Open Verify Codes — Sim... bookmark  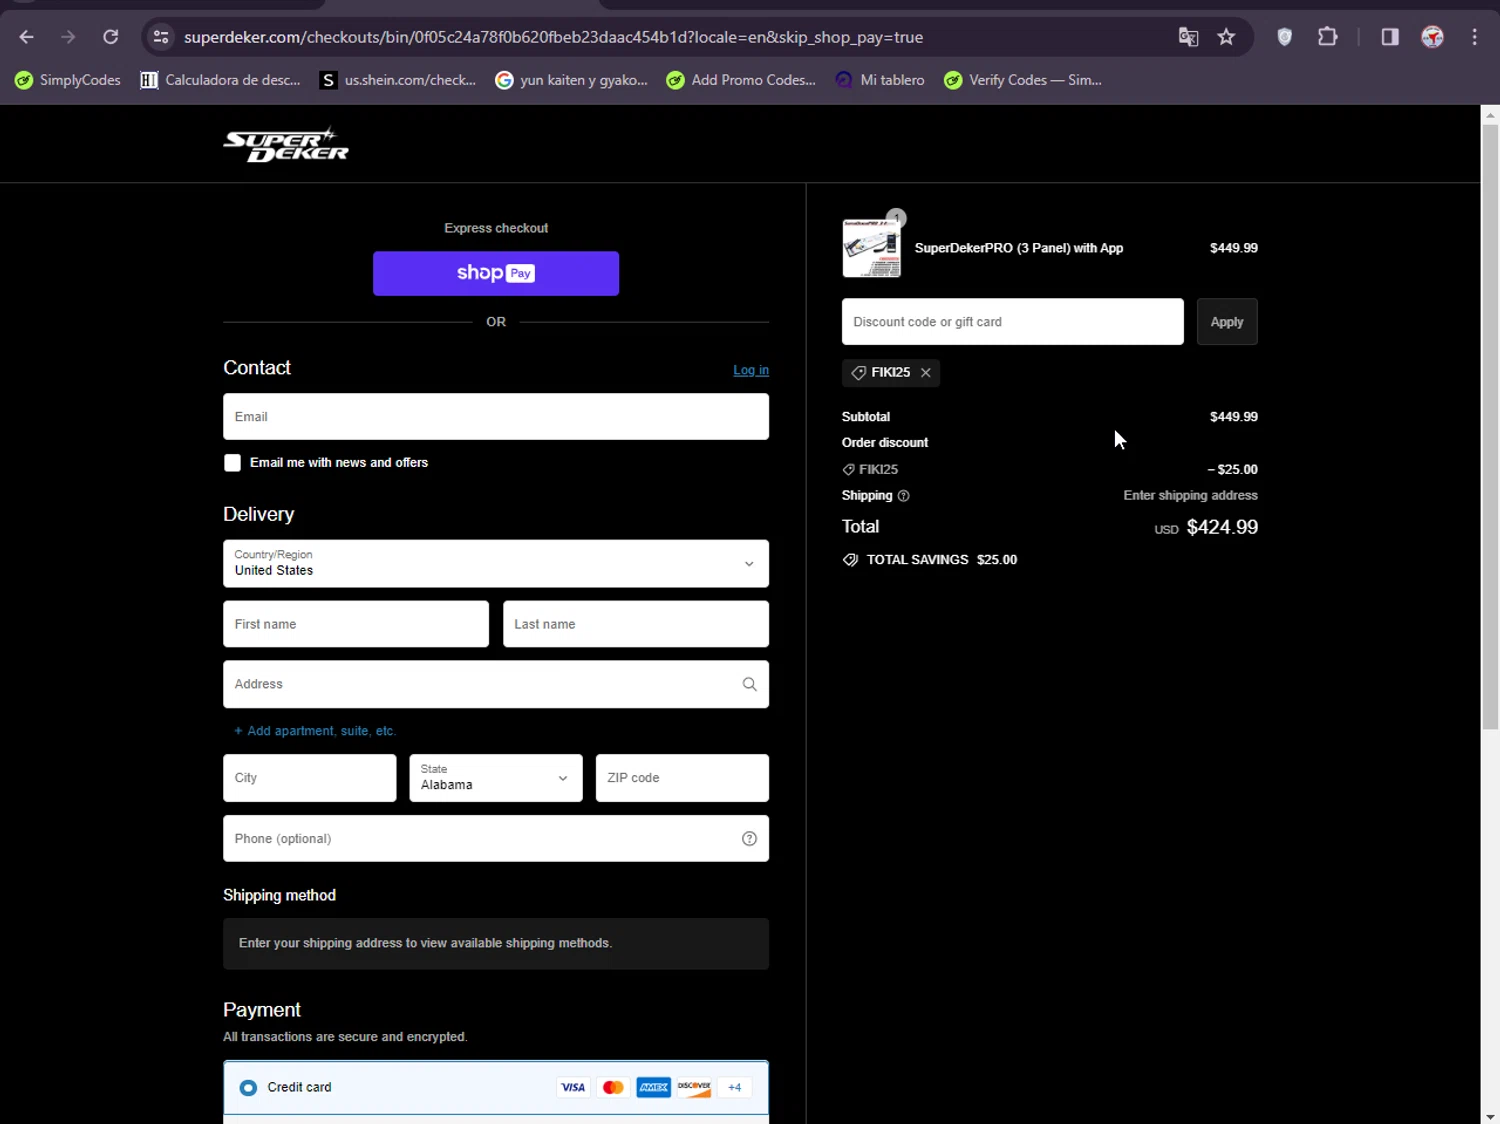[1023, 80]
